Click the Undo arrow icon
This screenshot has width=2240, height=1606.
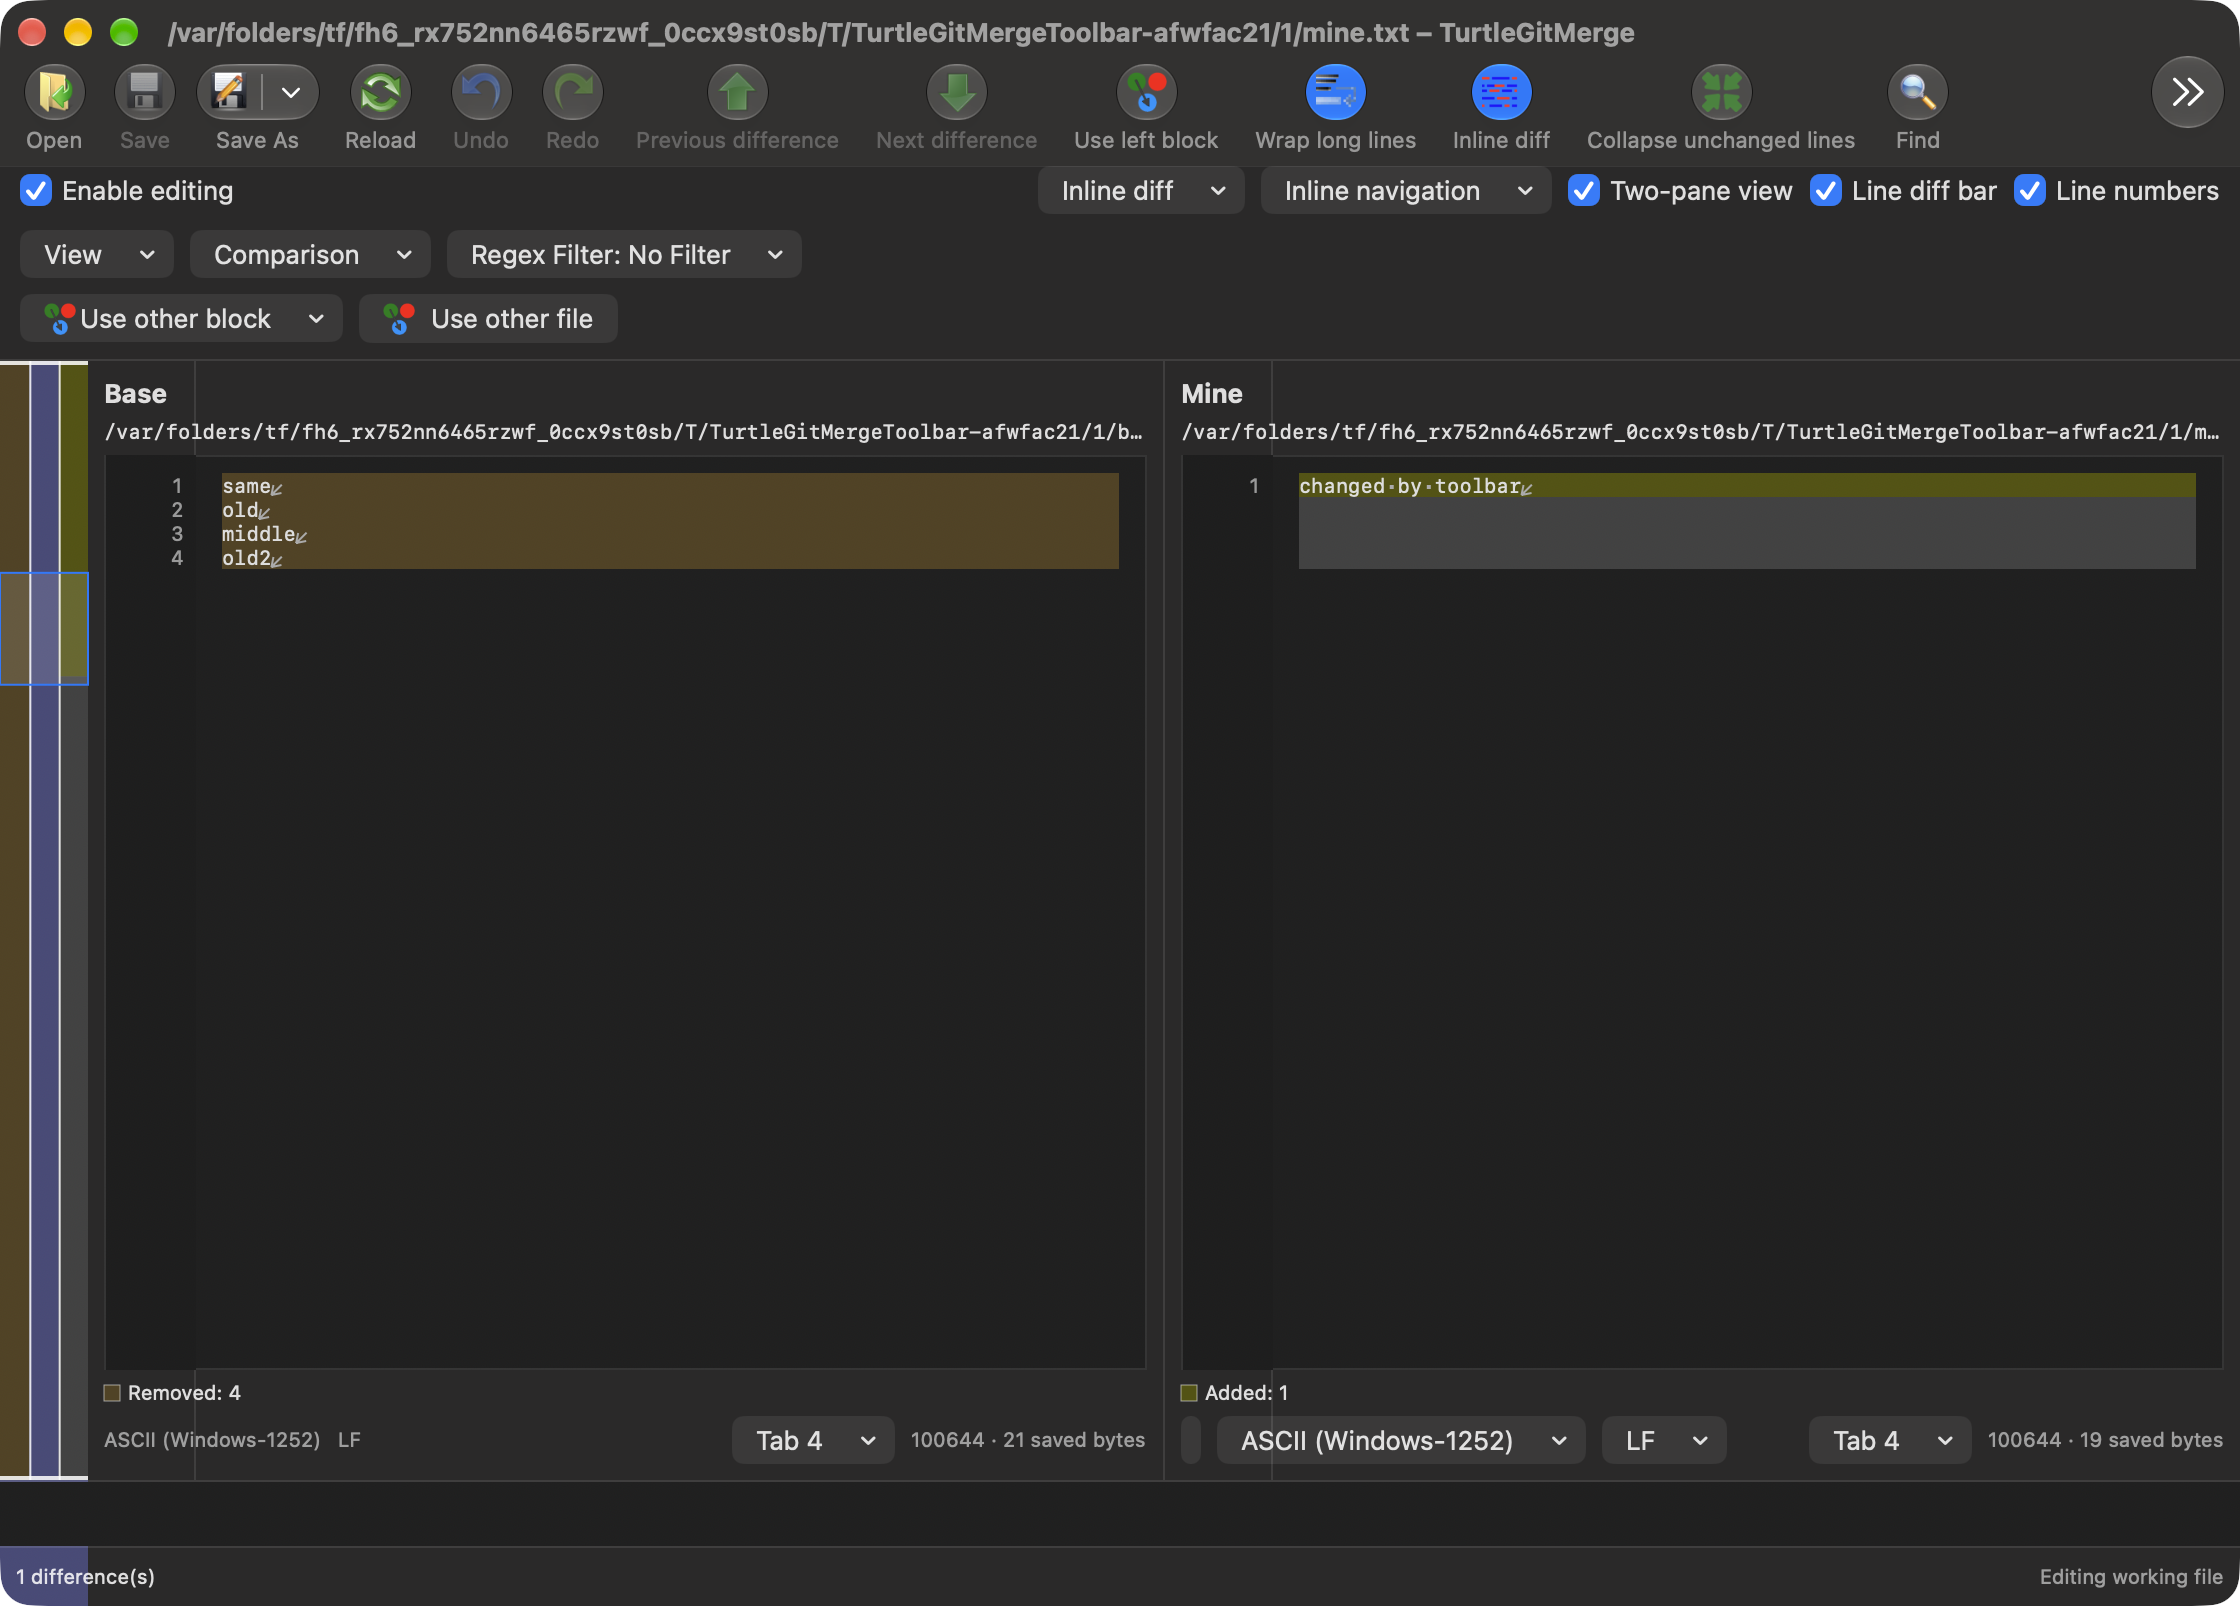[x=481, y=92]
